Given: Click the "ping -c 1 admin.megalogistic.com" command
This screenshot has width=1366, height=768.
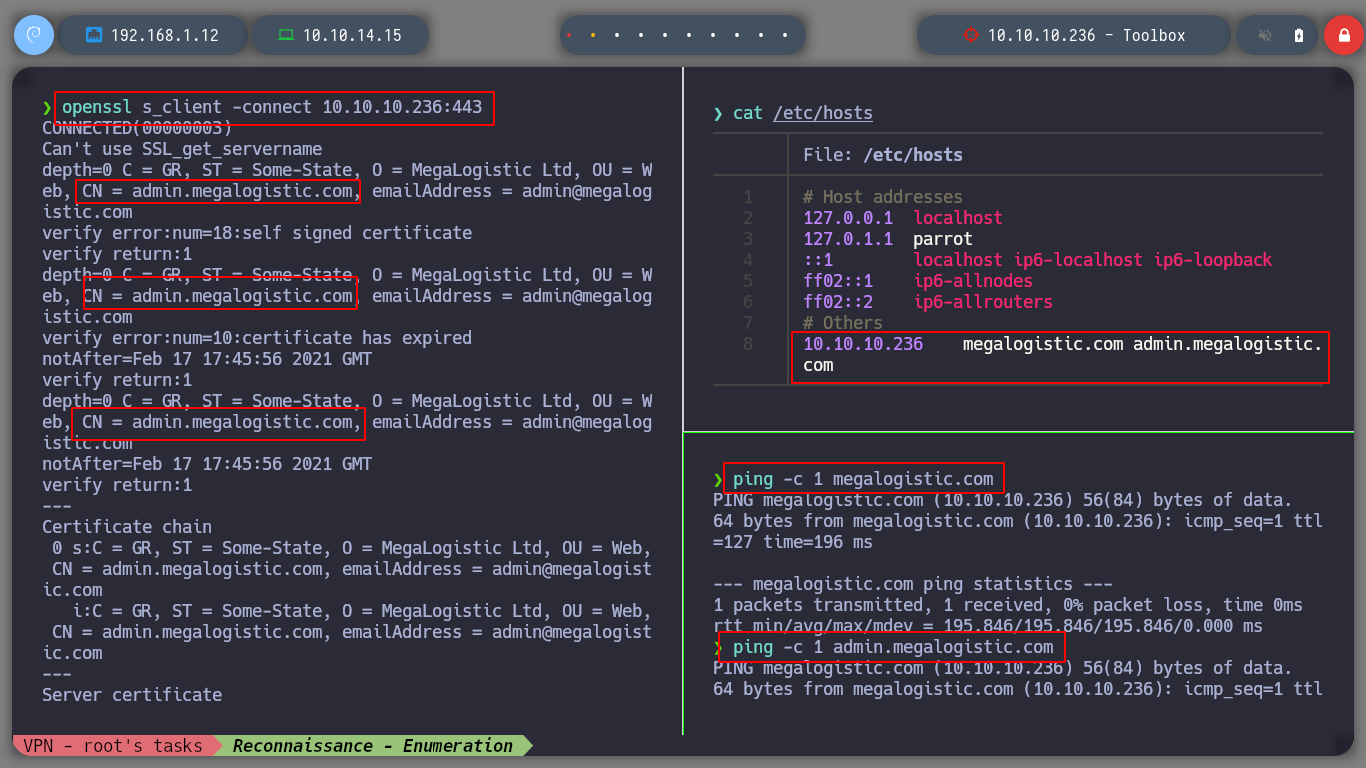Looking at the screenshot, I should coord(892,647).
